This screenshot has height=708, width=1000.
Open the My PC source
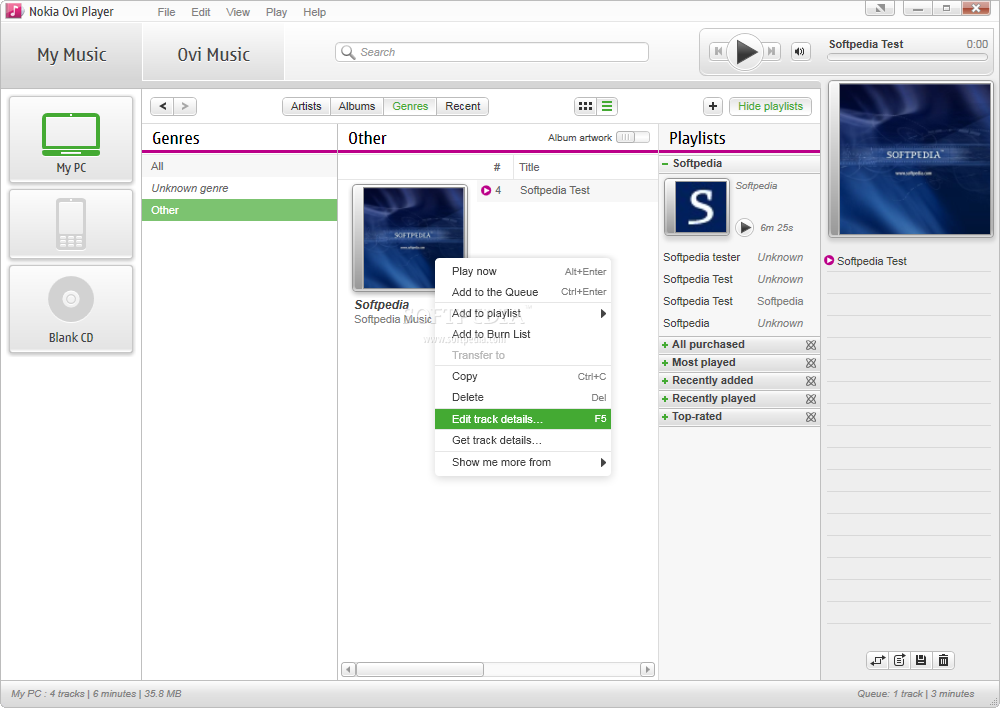tap(71, 140)
